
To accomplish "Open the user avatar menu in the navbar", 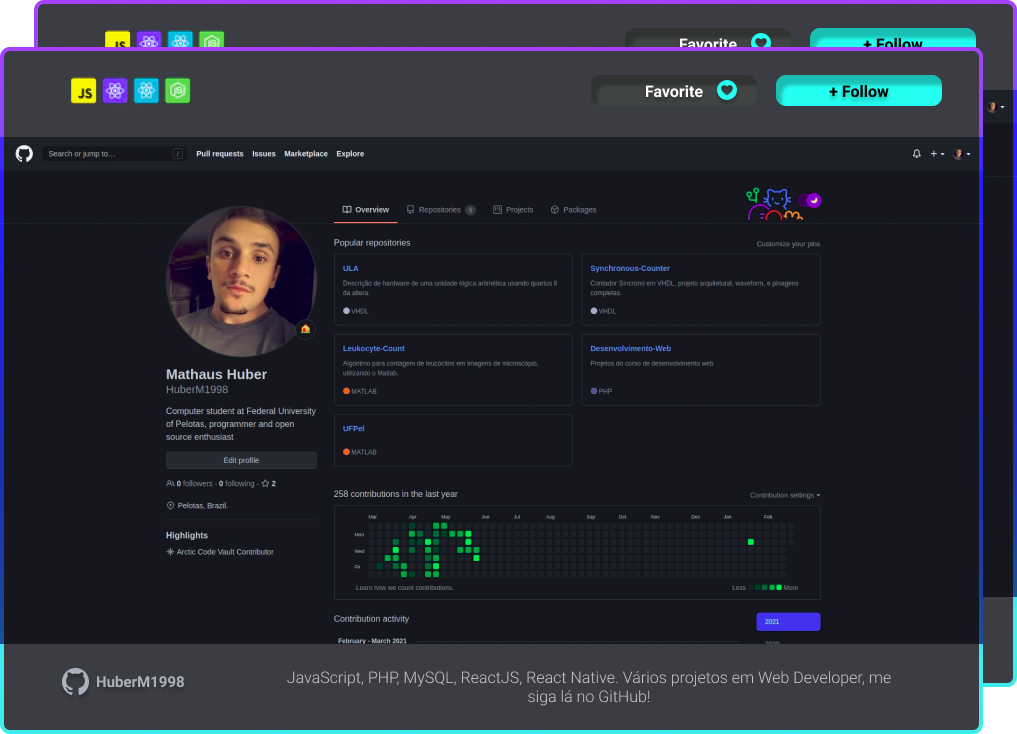I will point(961,154).
